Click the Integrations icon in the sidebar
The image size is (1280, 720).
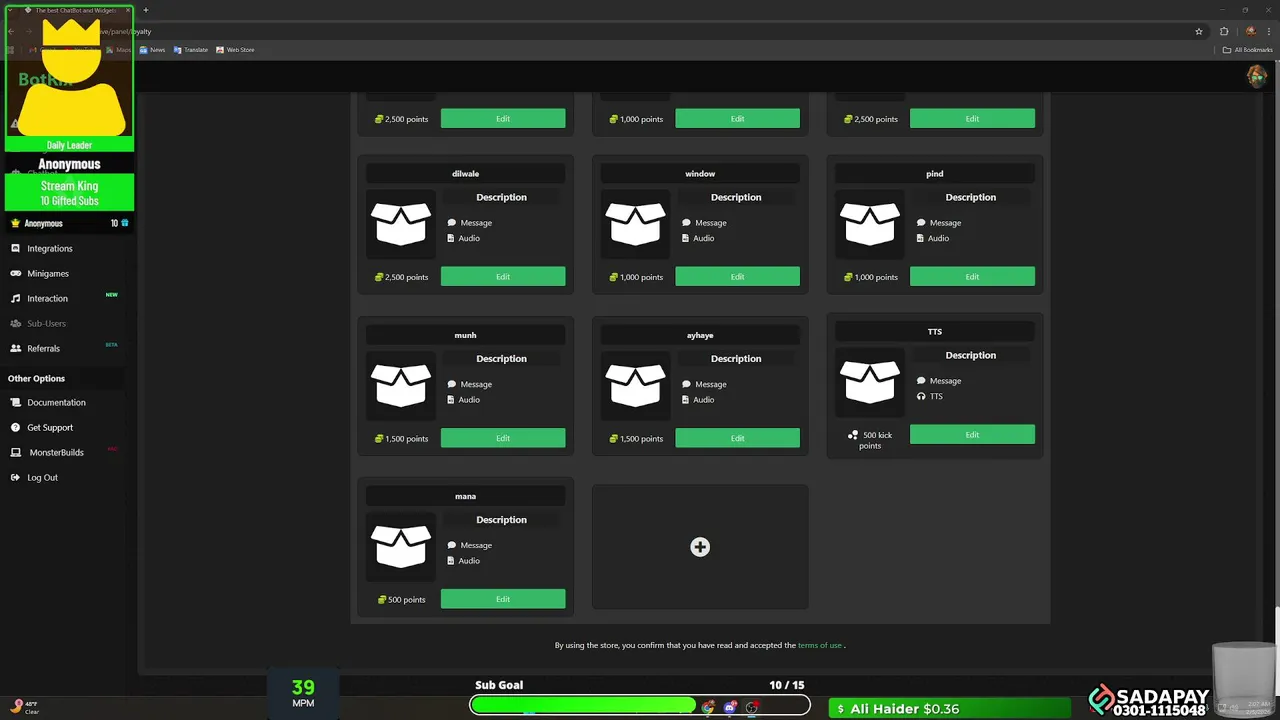click(15, 248)
